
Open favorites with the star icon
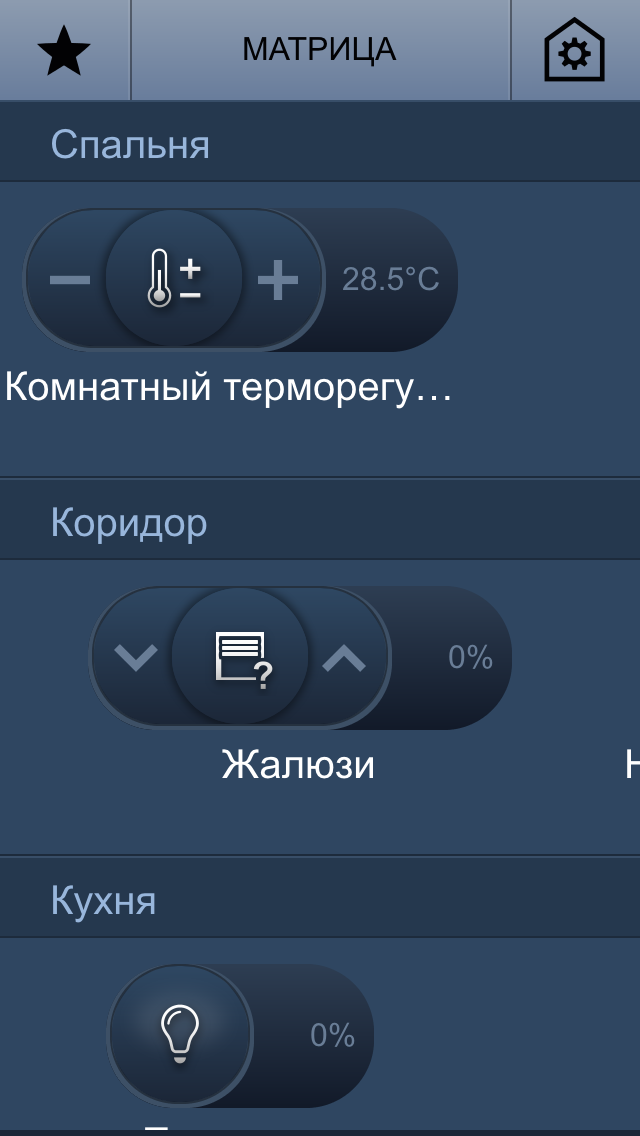(x=64, y=50)
